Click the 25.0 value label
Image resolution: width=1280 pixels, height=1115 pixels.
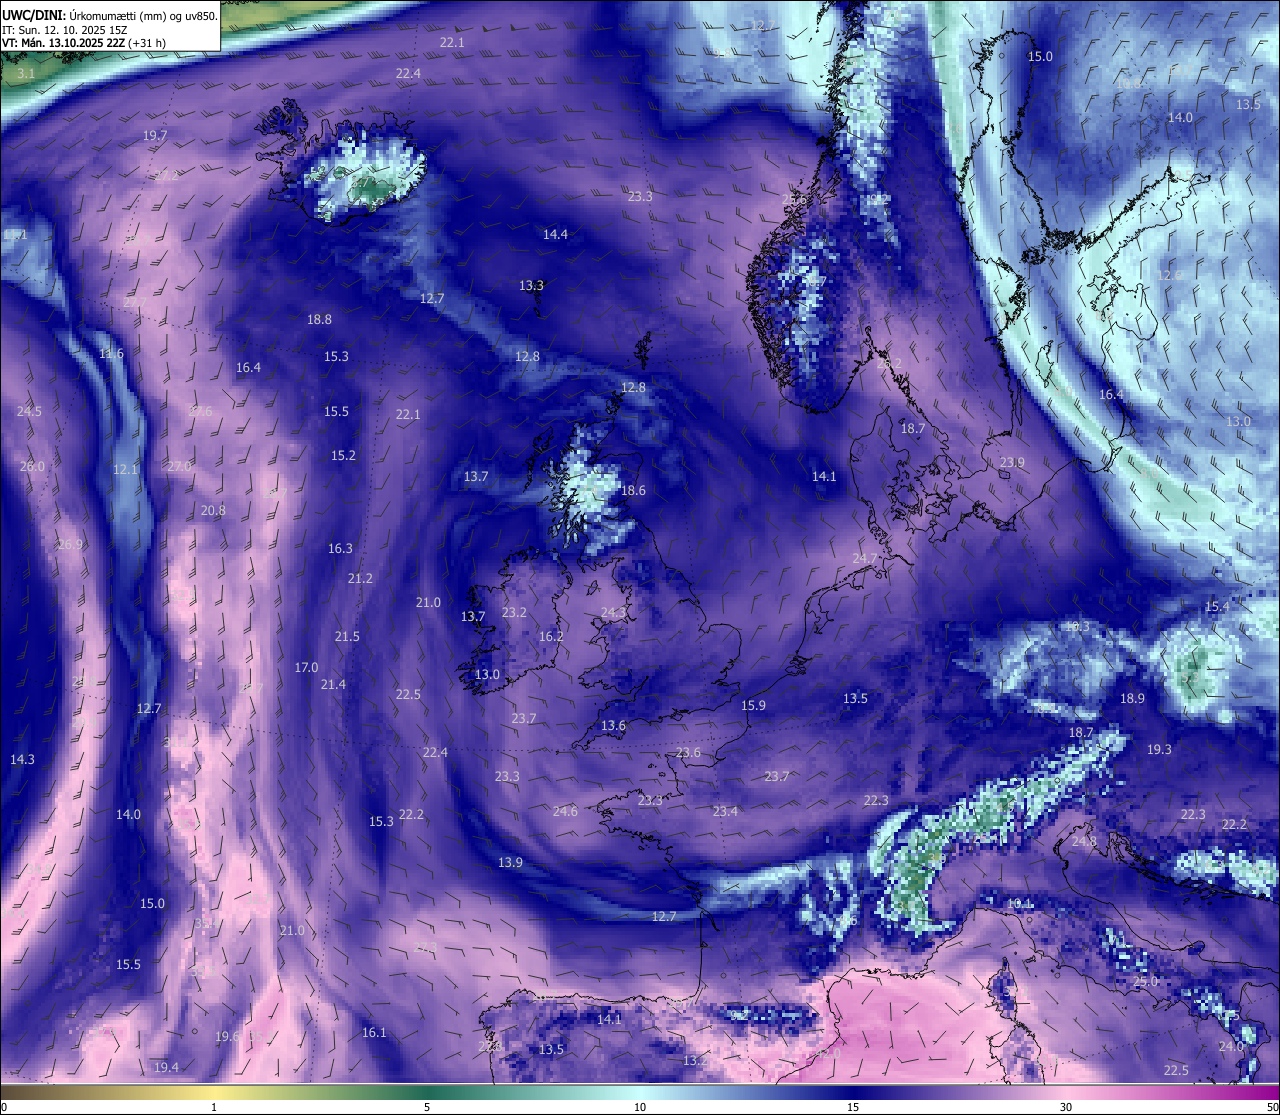coord(1145,981)
